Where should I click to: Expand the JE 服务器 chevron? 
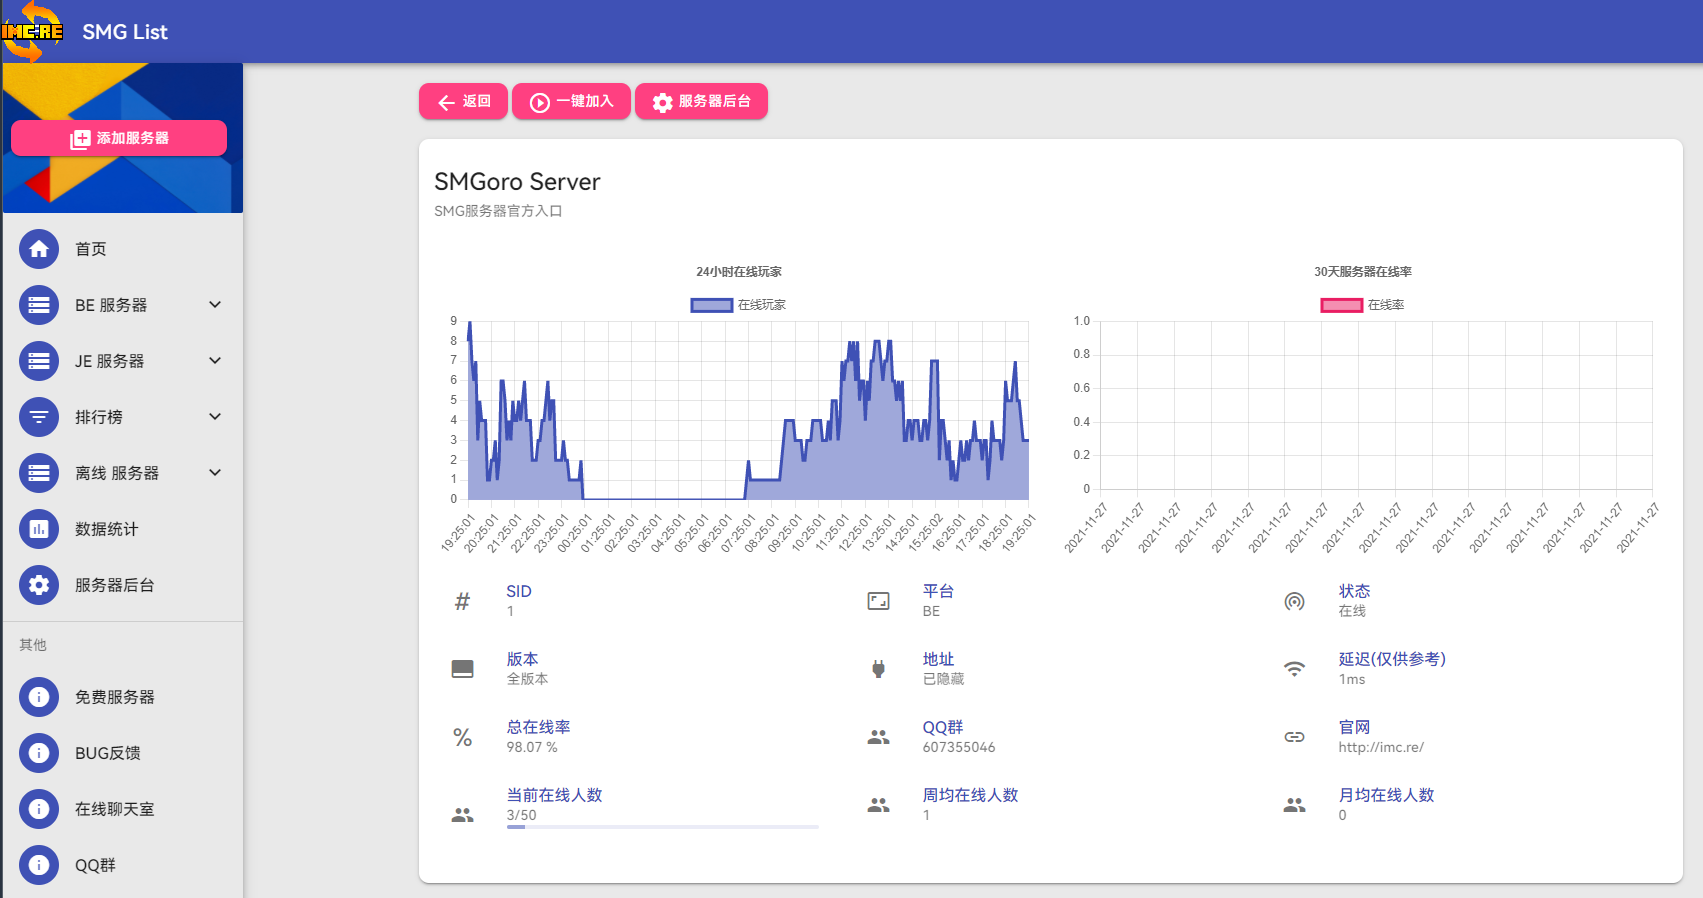click(x=215, y=361)
